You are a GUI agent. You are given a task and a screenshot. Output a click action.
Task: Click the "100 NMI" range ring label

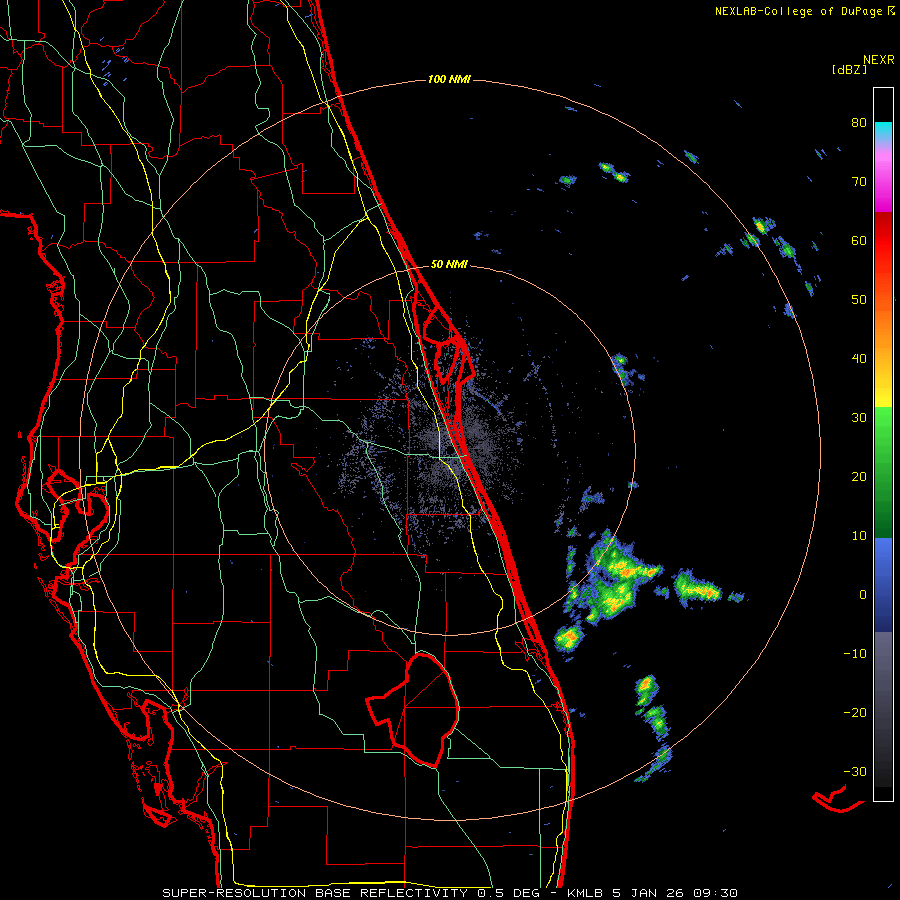[449, 79]
